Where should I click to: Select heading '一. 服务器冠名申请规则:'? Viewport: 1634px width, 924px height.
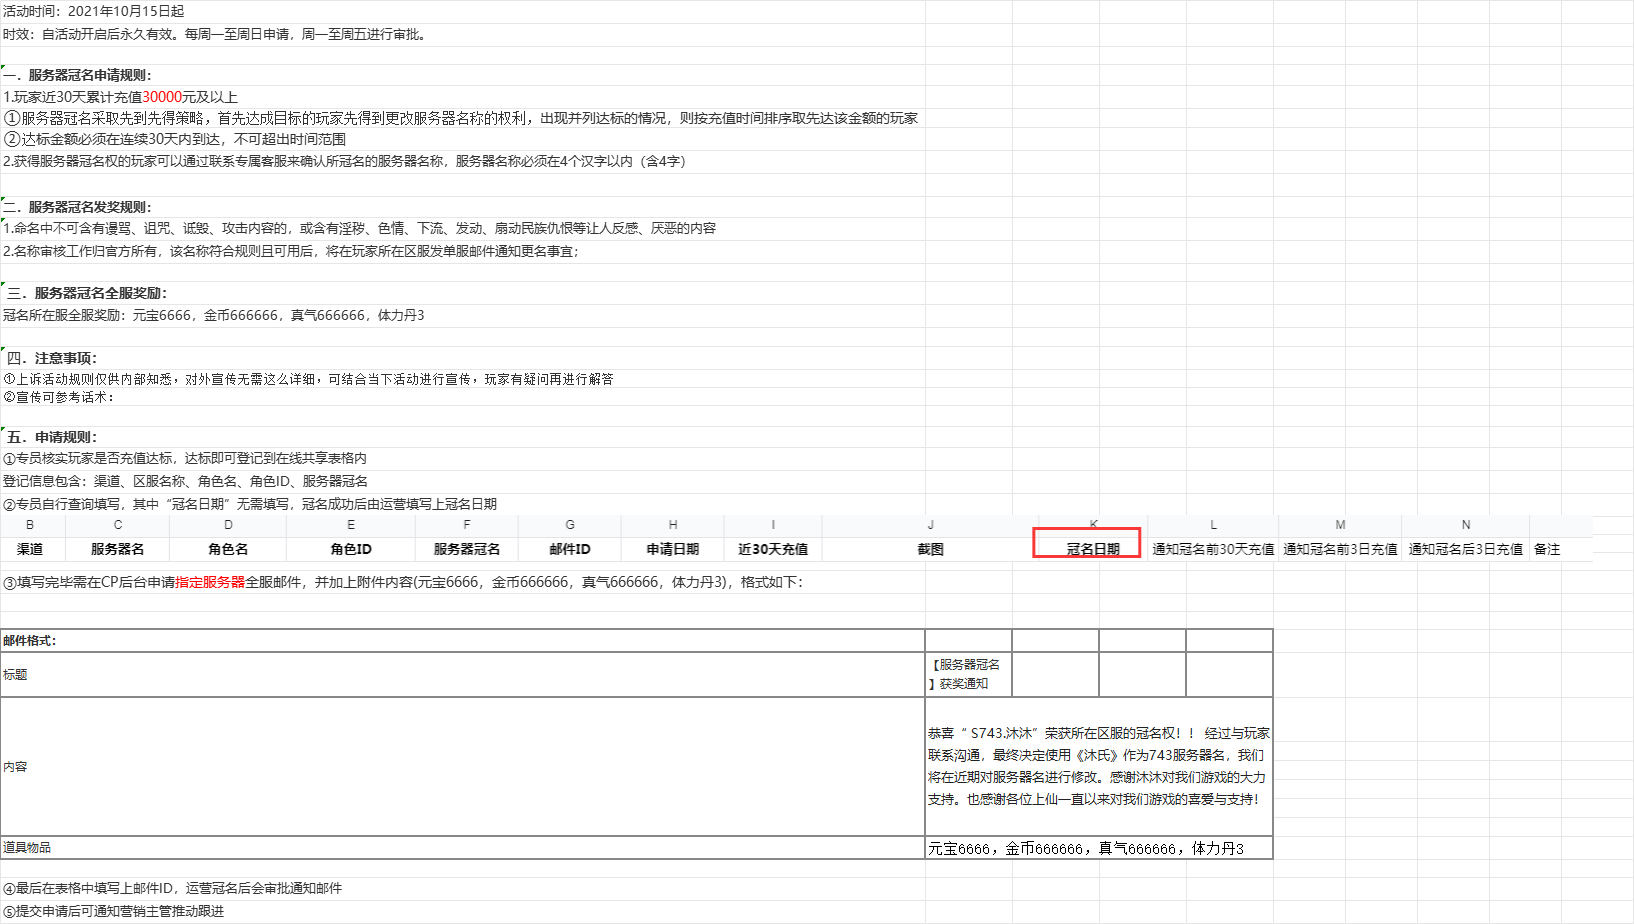[78, 75]
